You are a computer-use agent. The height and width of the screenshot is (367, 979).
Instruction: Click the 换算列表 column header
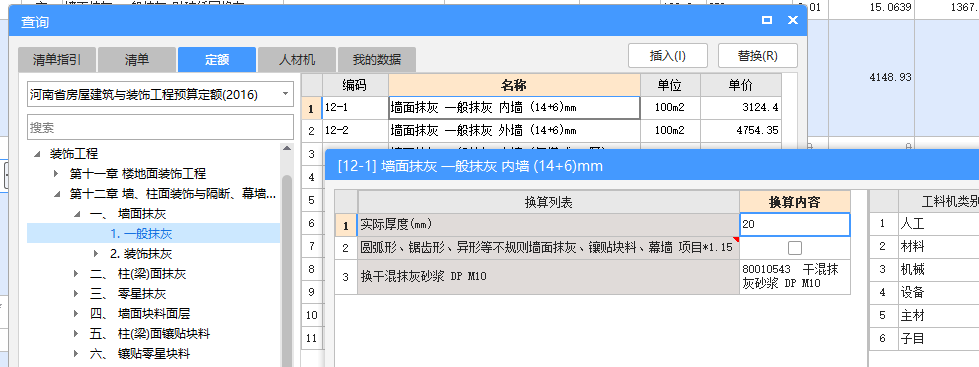[548, 202]
